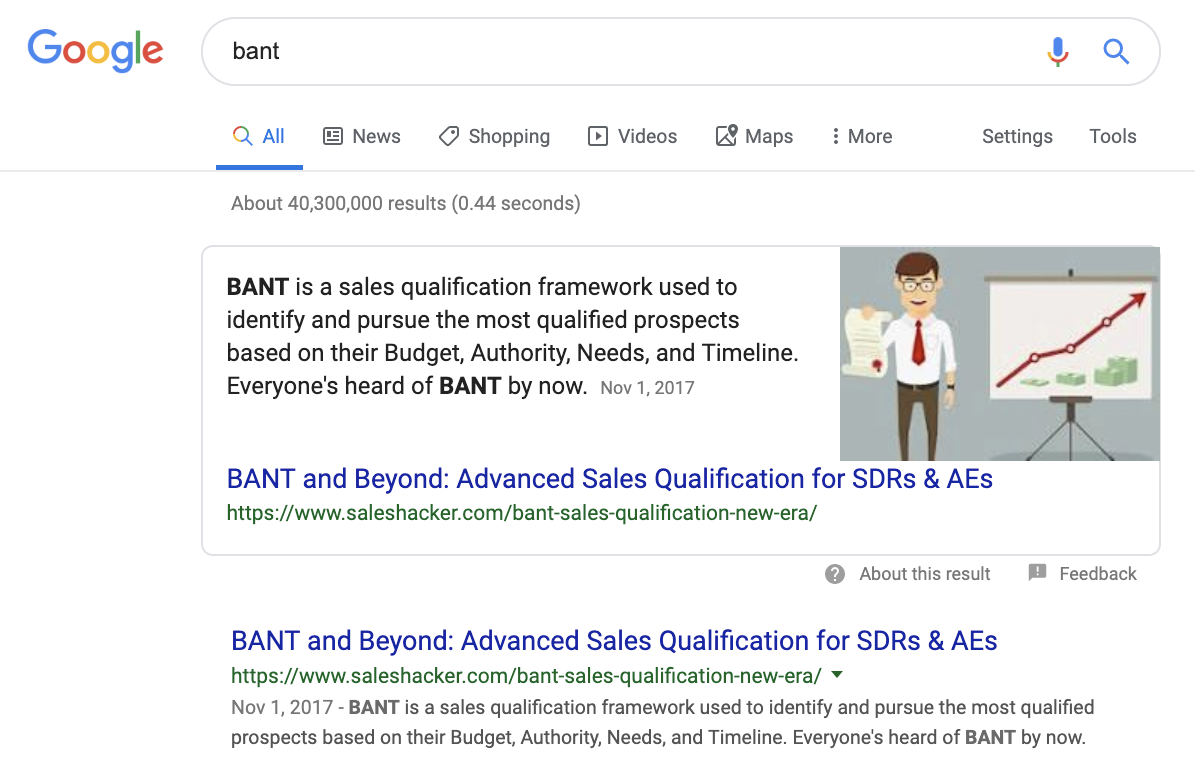Expand the More search categories menu
Screen dimensions: 1195x768
pyautogui.click(x=861, y=137)
